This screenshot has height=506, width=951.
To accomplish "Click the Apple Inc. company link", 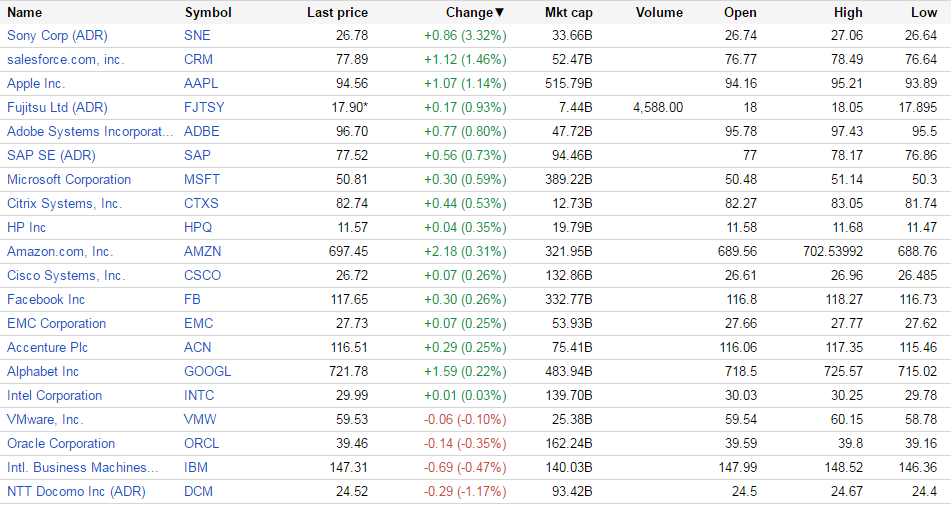I will pos(36,84).
